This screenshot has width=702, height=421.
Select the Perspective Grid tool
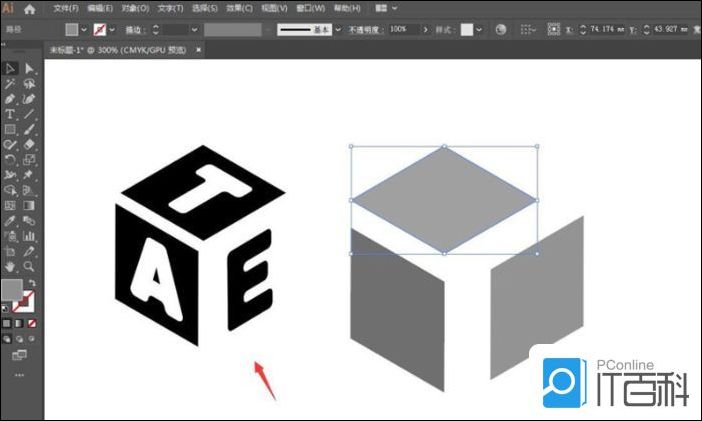point(29,190)
